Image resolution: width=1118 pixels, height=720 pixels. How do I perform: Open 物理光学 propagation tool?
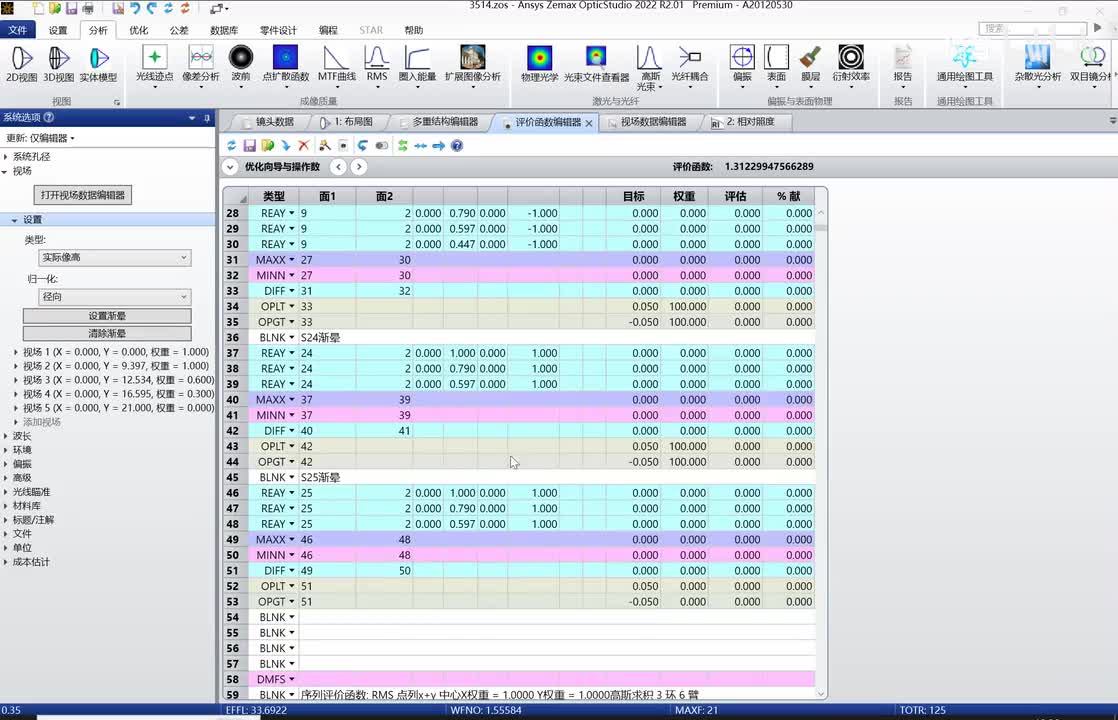540,64
